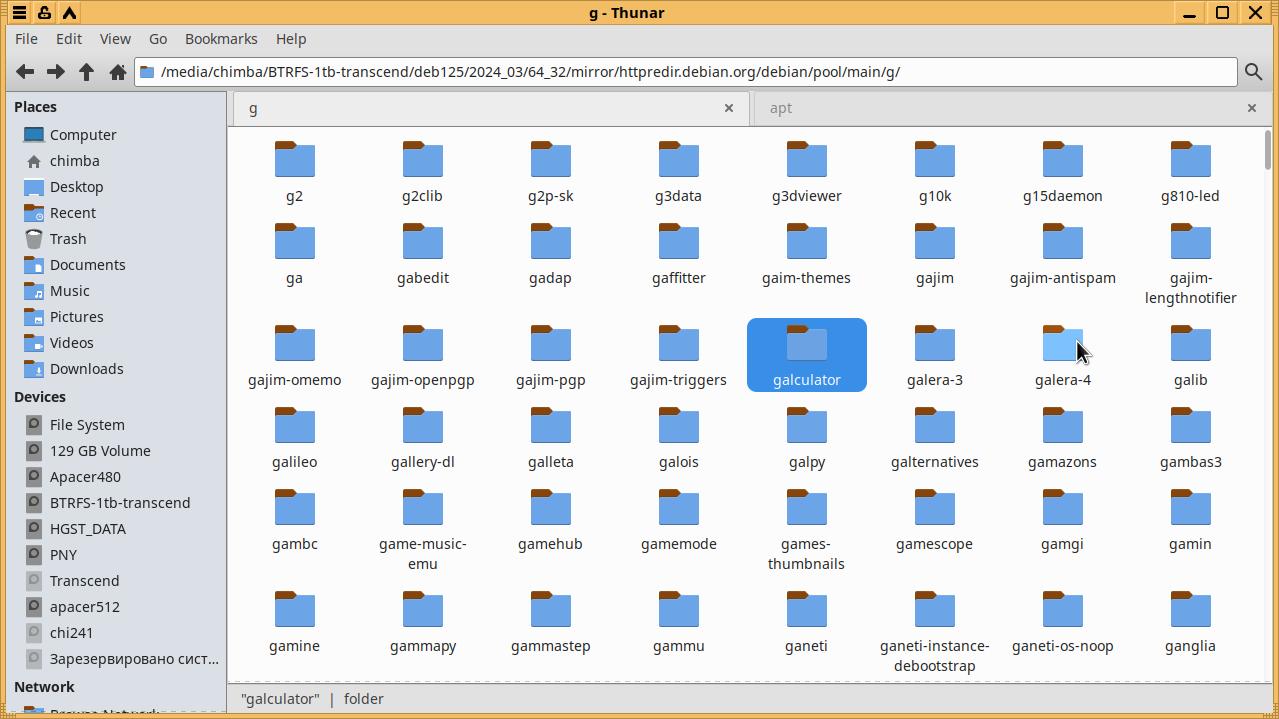
Task: Select the g3dviewer folder icon
Action: 807,160
